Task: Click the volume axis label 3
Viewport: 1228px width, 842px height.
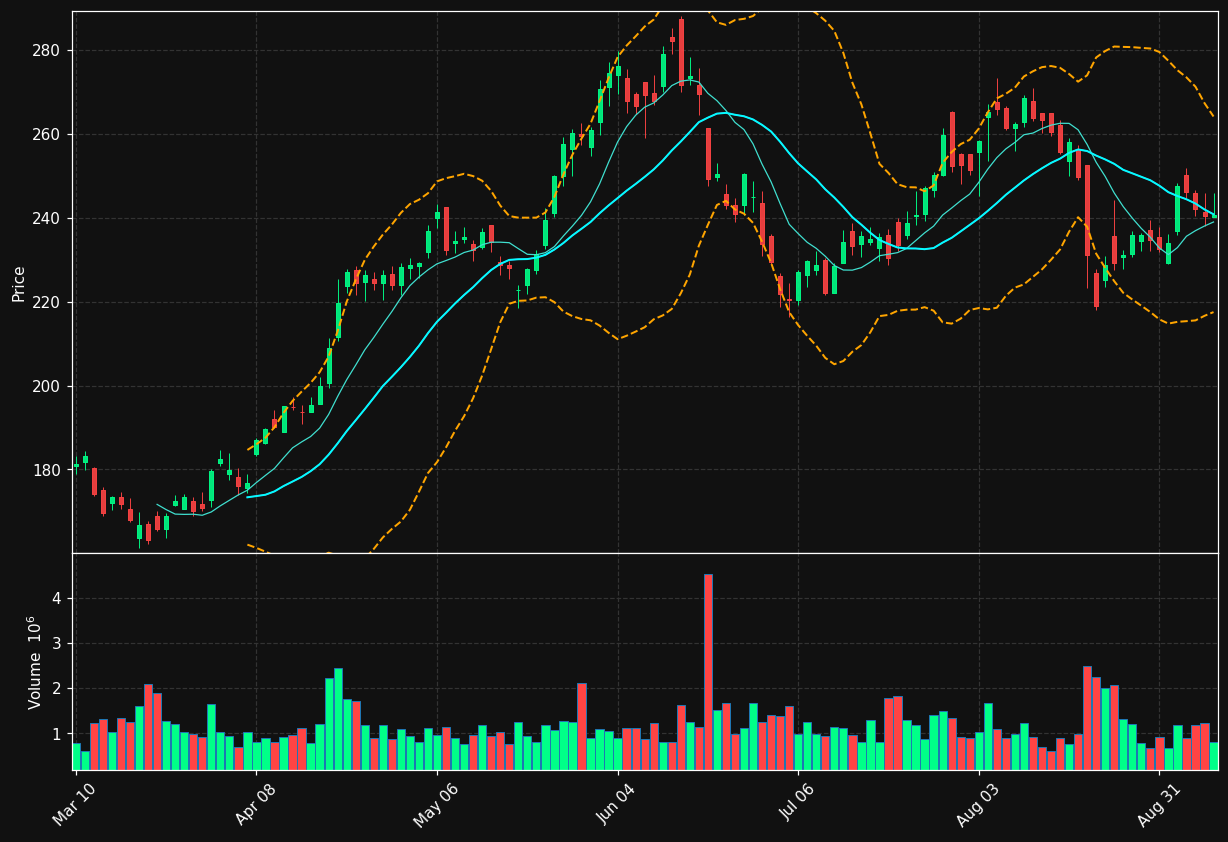Action: click(x=56, y=644)
